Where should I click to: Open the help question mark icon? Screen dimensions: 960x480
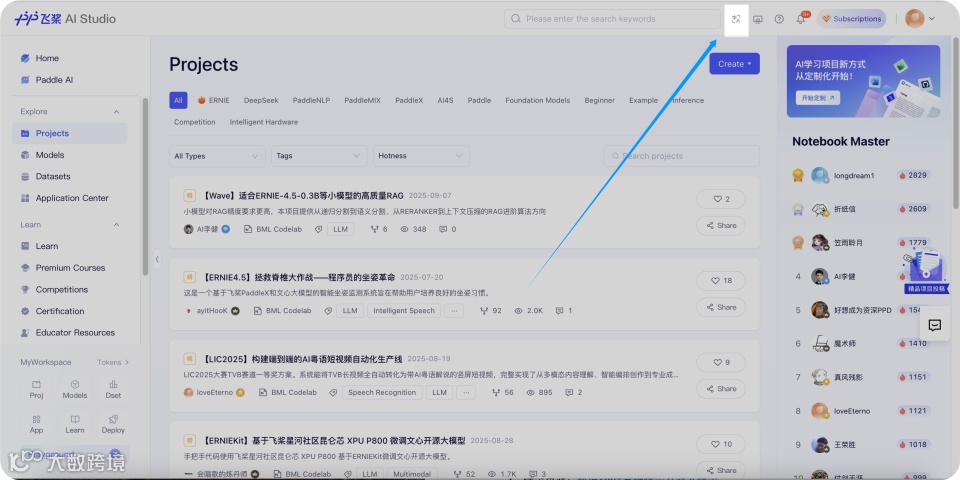click(779, 19)
